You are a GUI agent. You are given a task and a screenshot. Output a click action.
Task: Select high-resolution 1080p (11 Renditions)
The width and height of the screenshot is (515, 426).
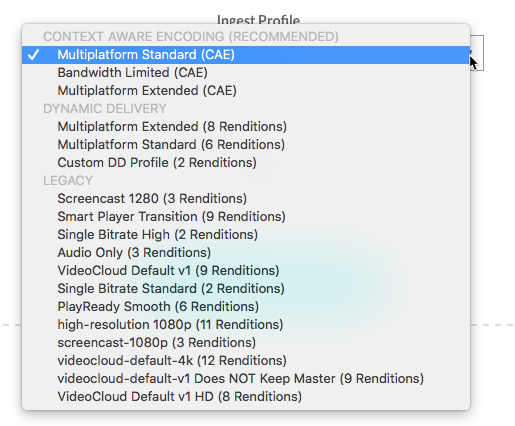(246, 325)
